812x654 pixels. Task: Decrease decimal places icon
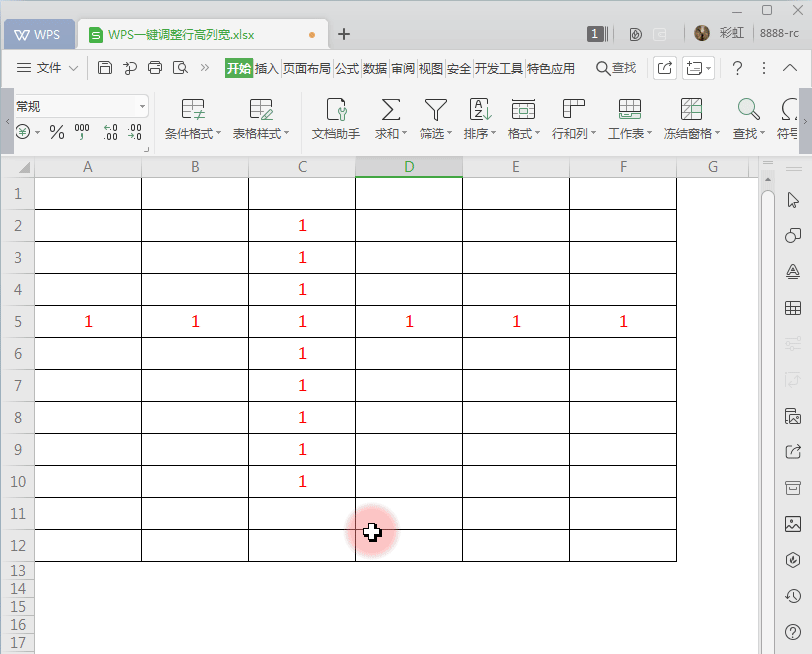[x=135, y=132]
